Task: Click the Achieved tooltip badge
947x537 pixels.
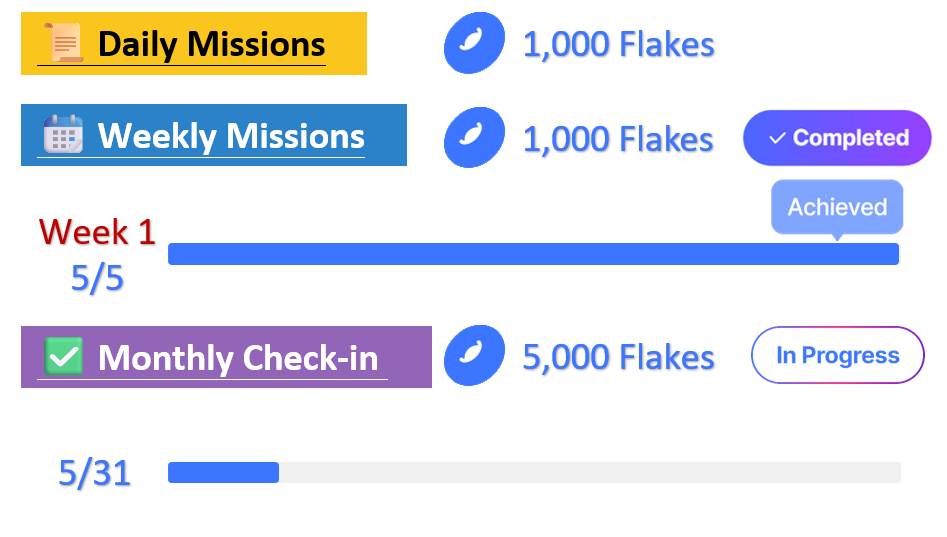Action: pos(837,207)
